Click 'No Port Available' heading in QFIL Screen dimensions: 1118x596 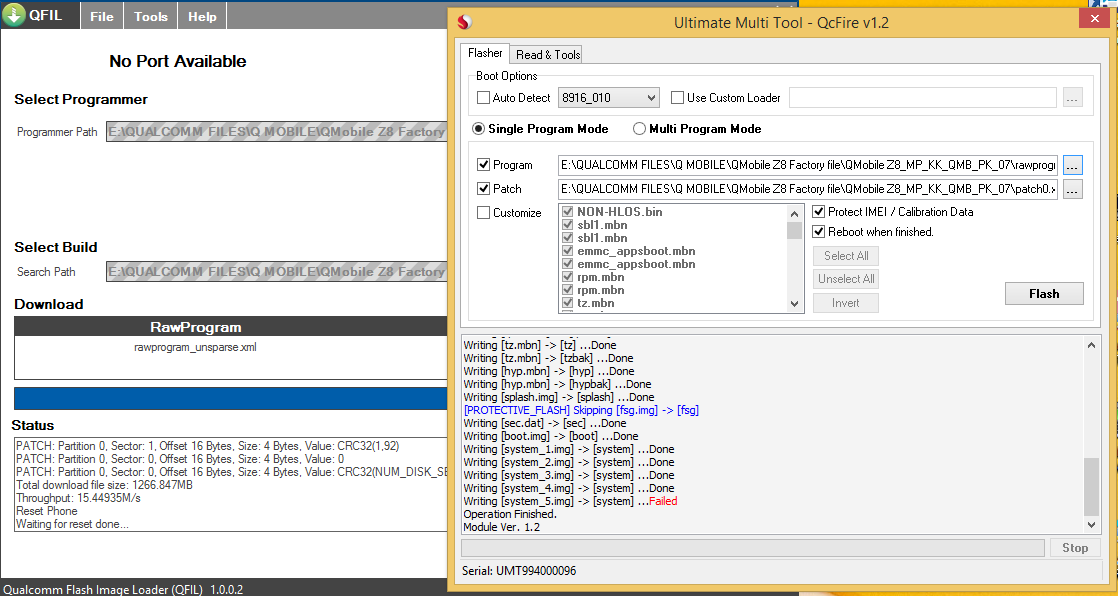(178, 61)
